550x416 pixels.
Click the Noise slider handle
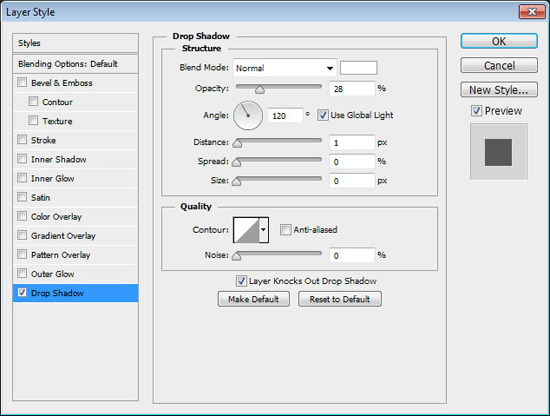tap(237, 256)
